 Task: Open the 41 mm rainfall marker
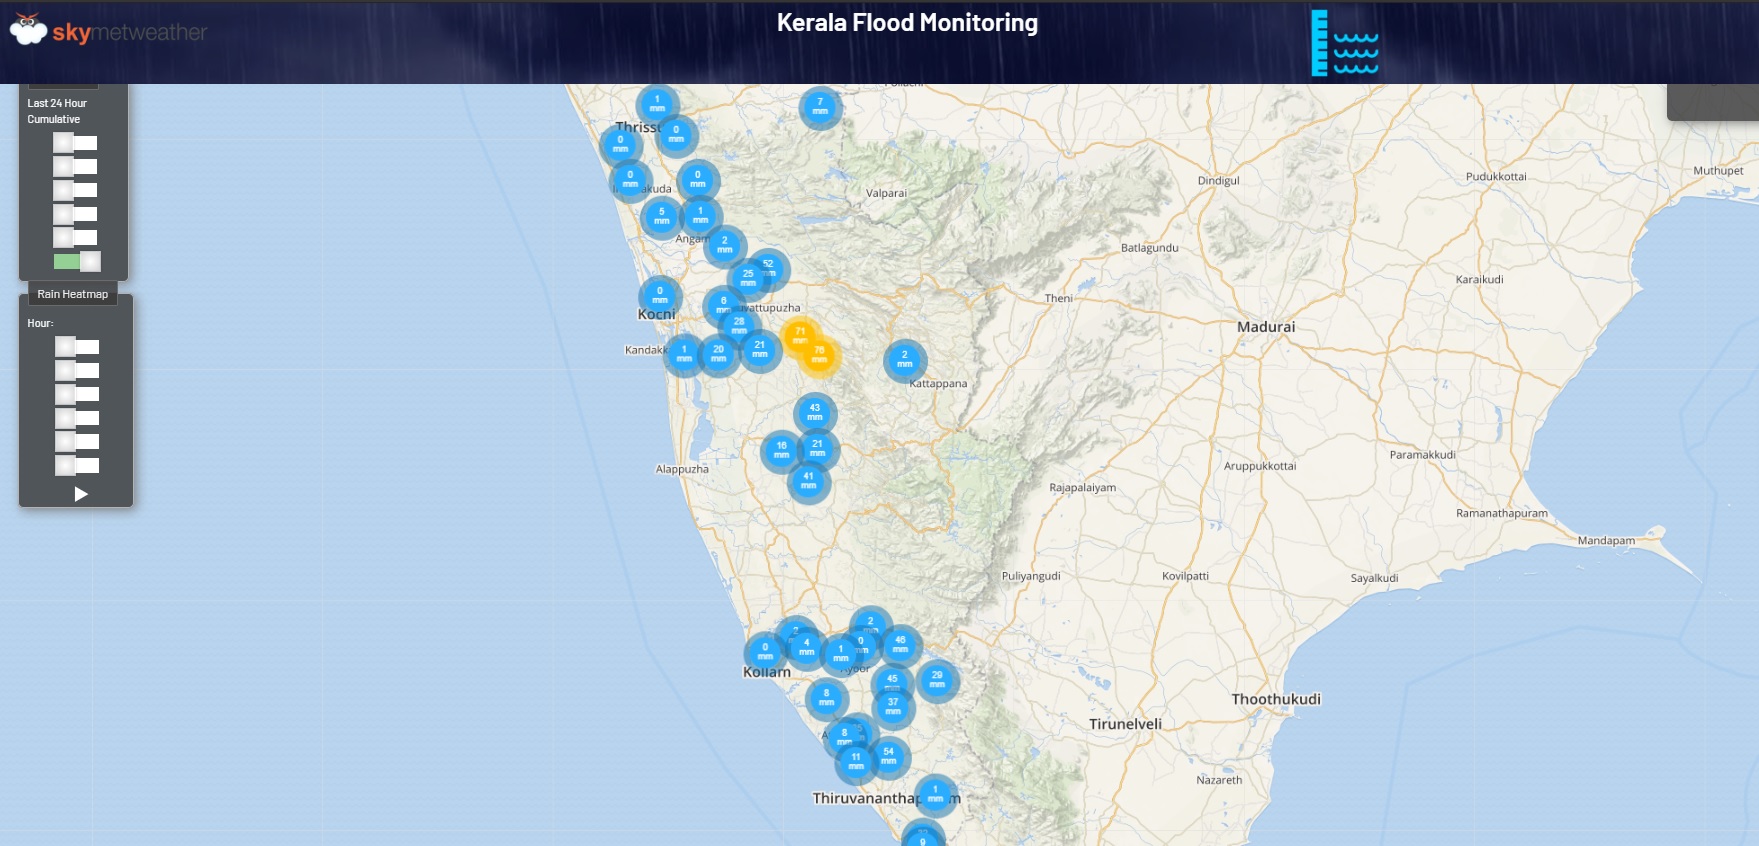(x=808, y=481)
